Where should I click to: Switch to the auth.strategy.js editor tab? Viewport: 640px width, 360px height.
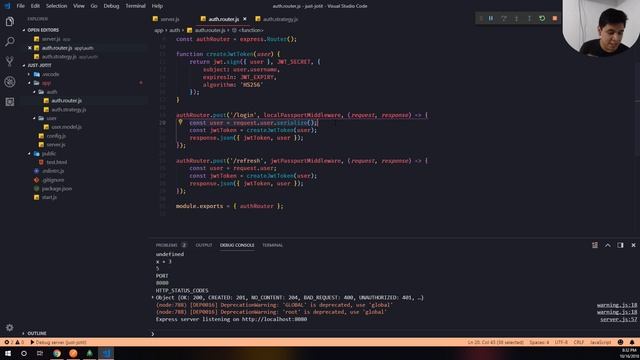[280, 19]
